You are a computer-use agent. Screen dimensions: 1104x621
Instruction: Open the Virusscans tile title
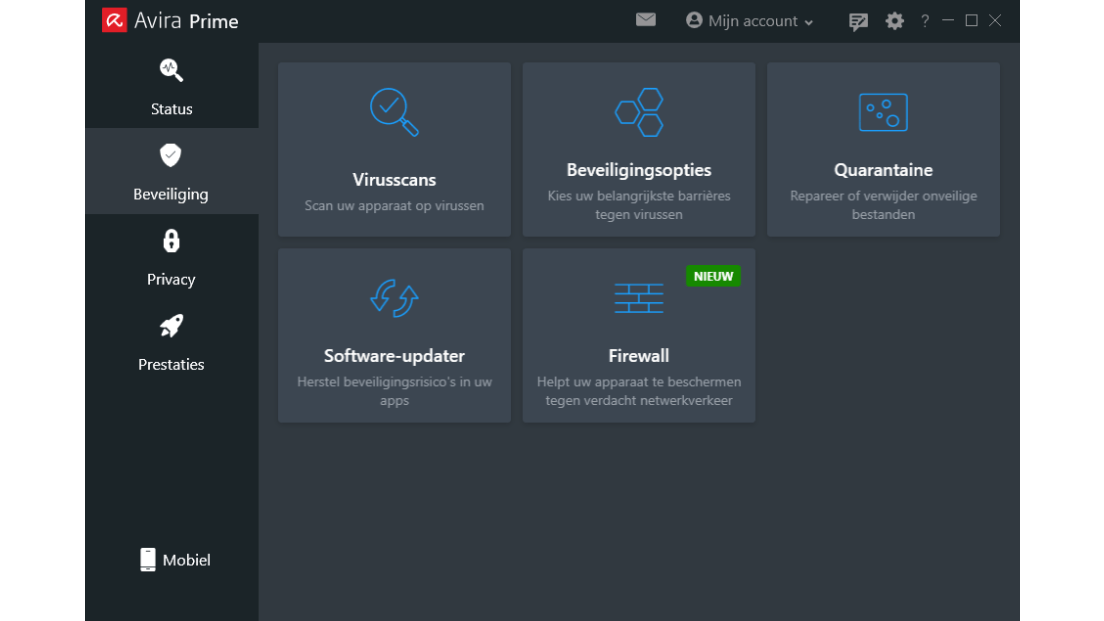coord(394,180)
